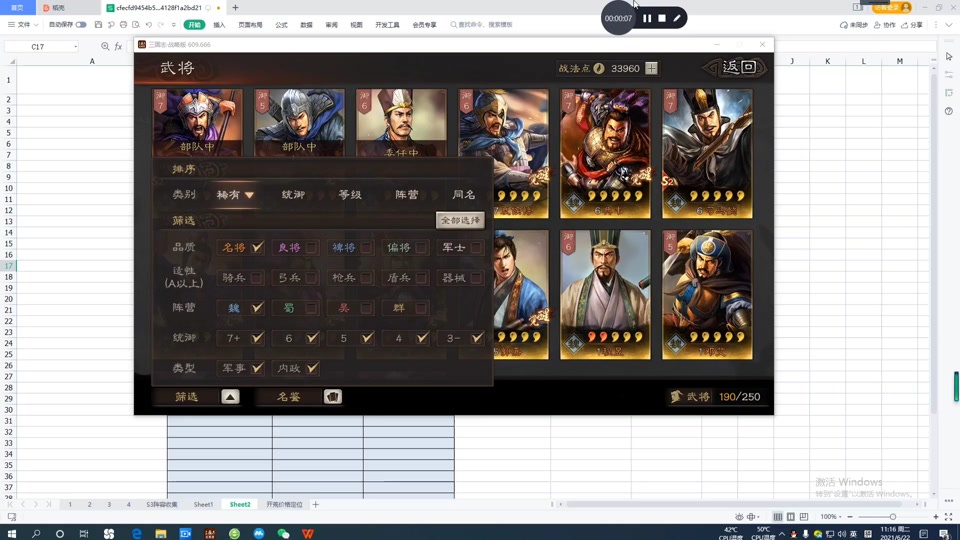This screenshot has height=540, width=960.
Task: Switch to the 页面布局 ribbon tab
Action: [x=250, y=25]
